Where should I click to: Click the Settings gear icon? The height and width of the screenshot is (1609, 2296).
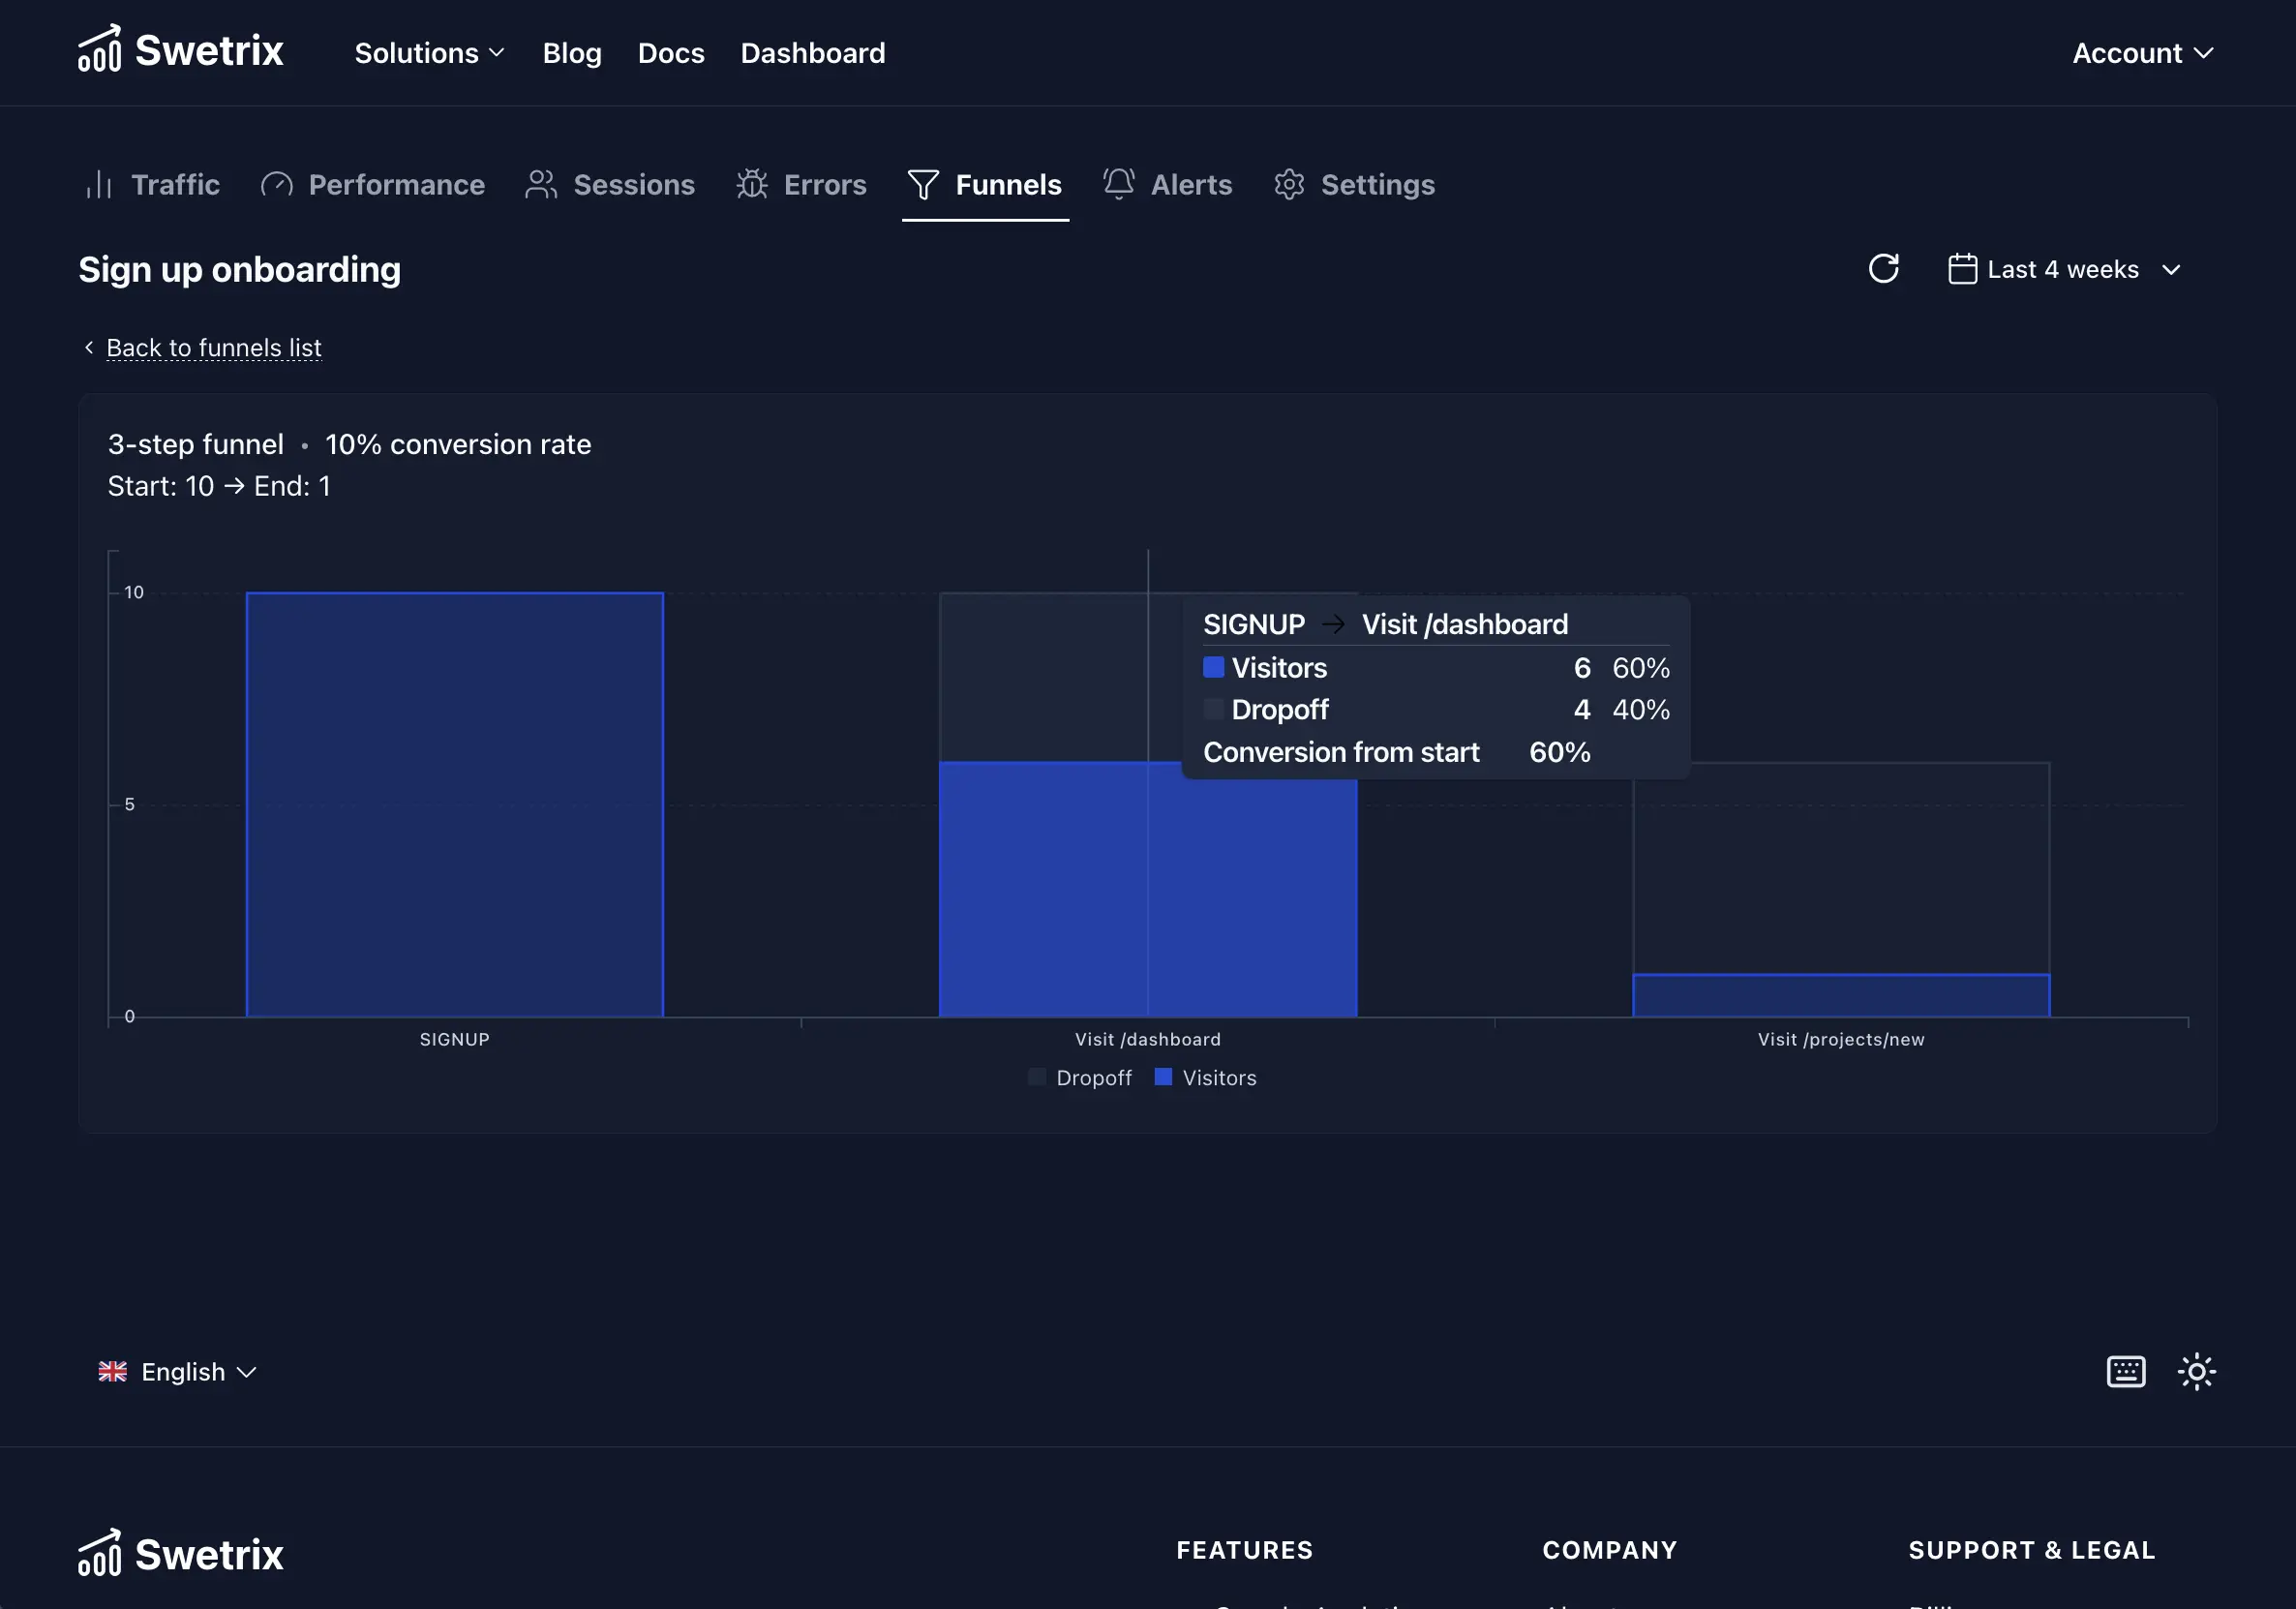click(1289, 185)
